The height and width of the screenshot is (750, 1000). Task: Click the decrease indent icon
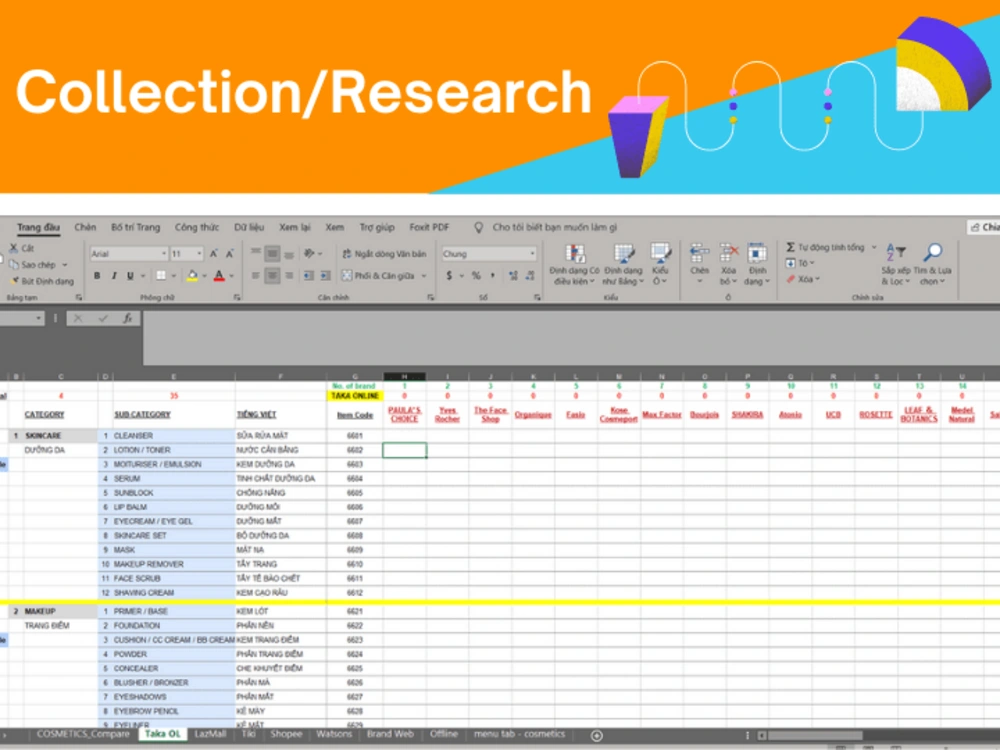(x=309, y=276)
